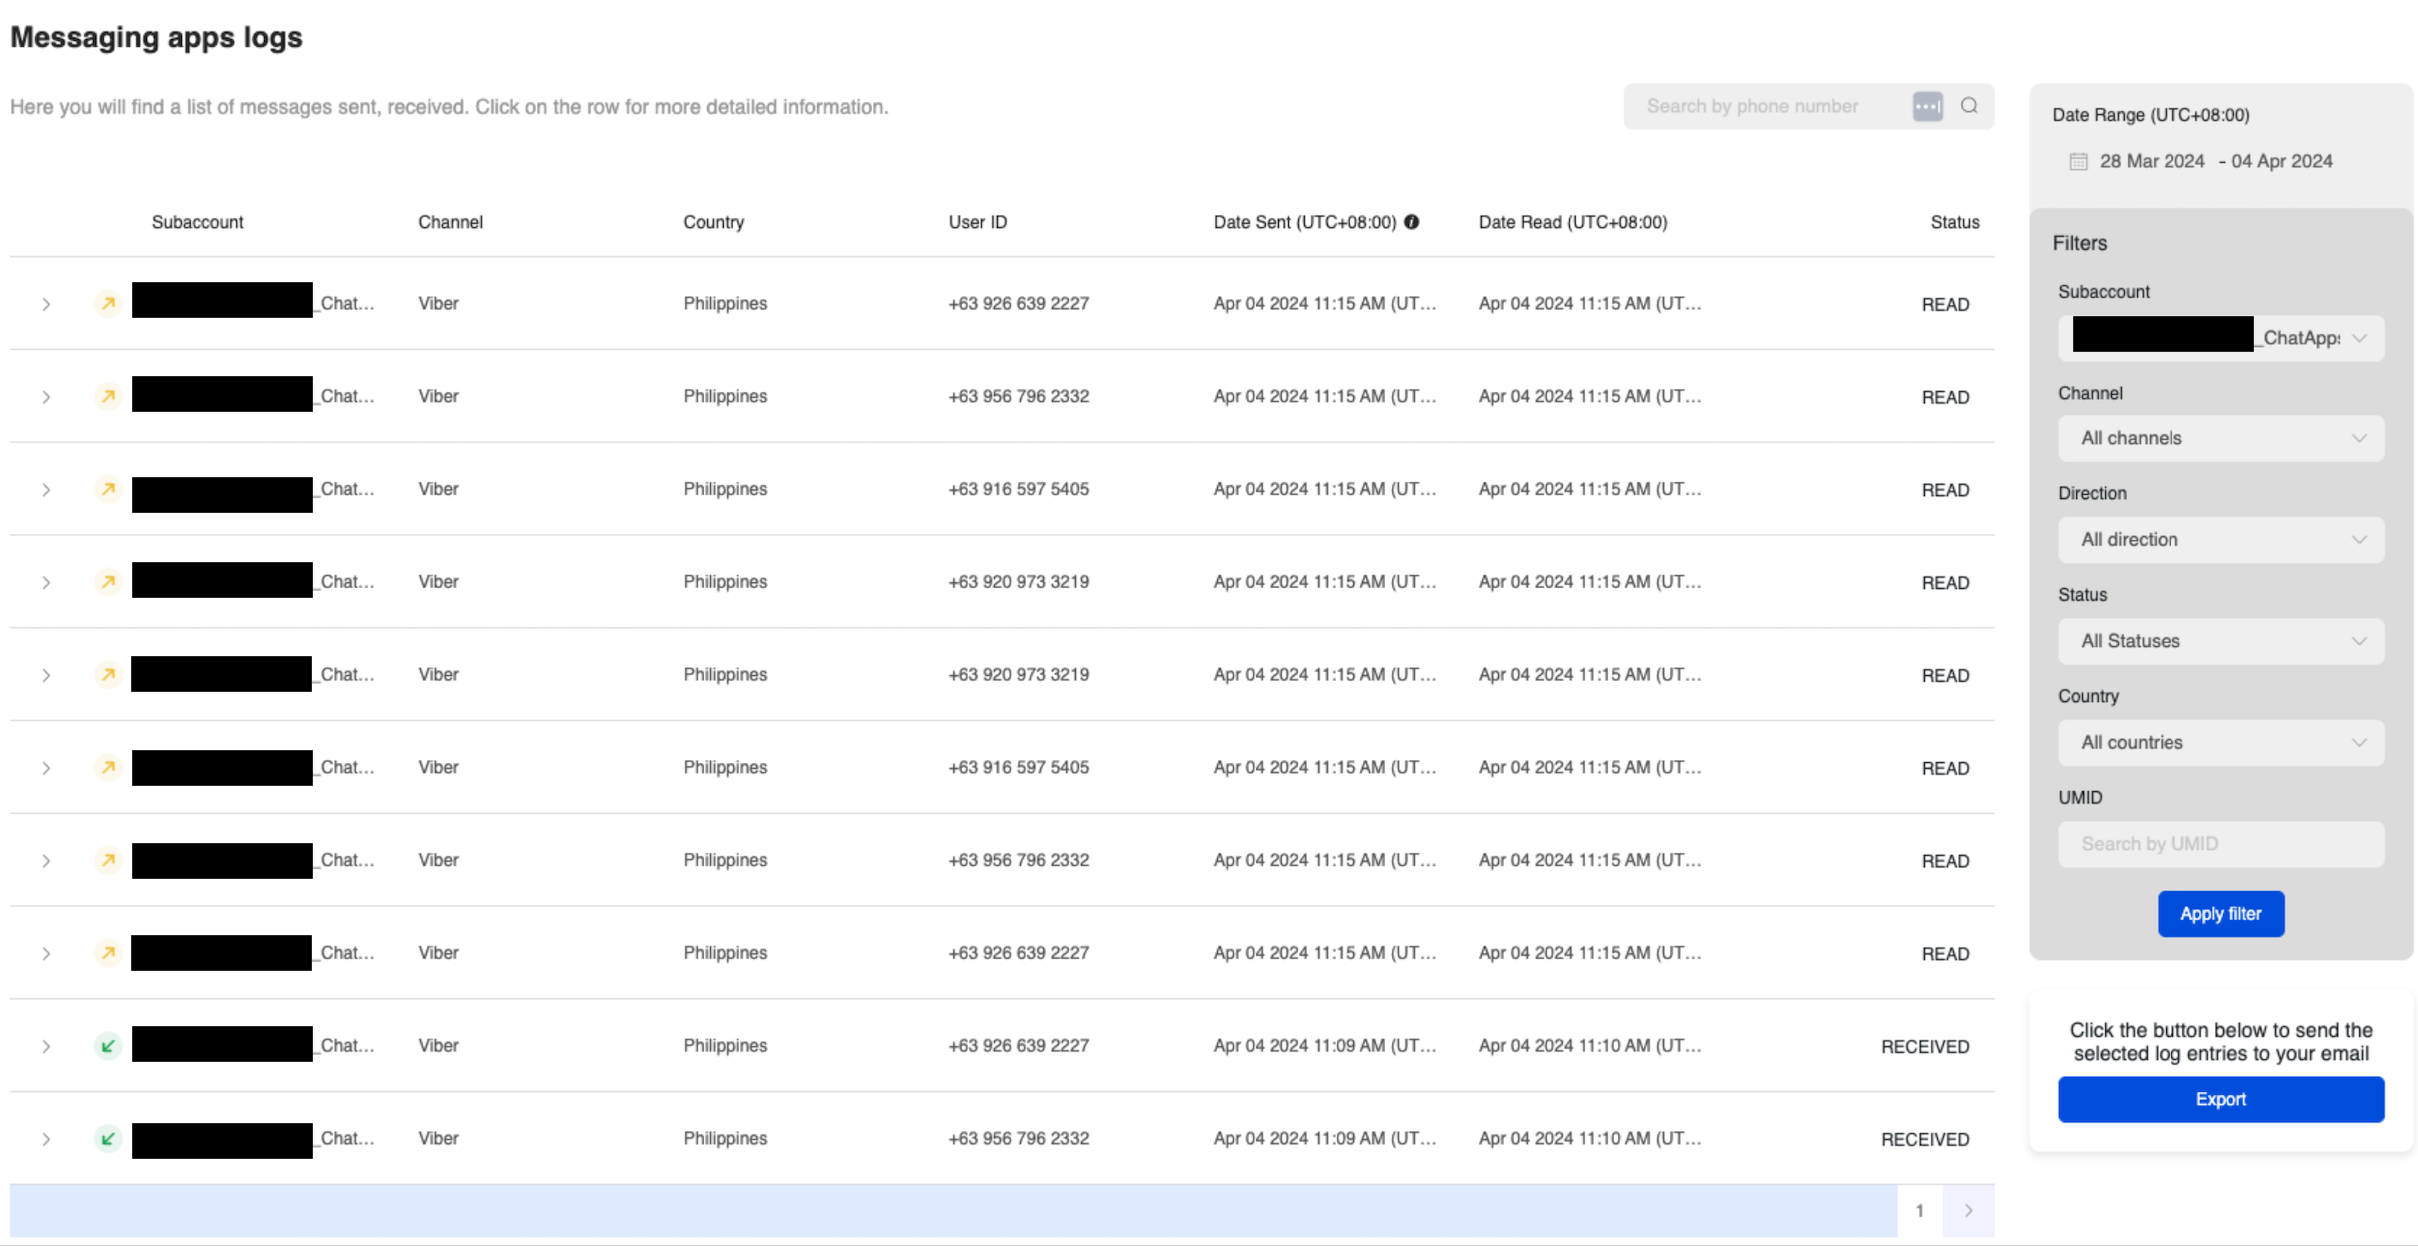Go to next page arrow

pos(1968,1210)
